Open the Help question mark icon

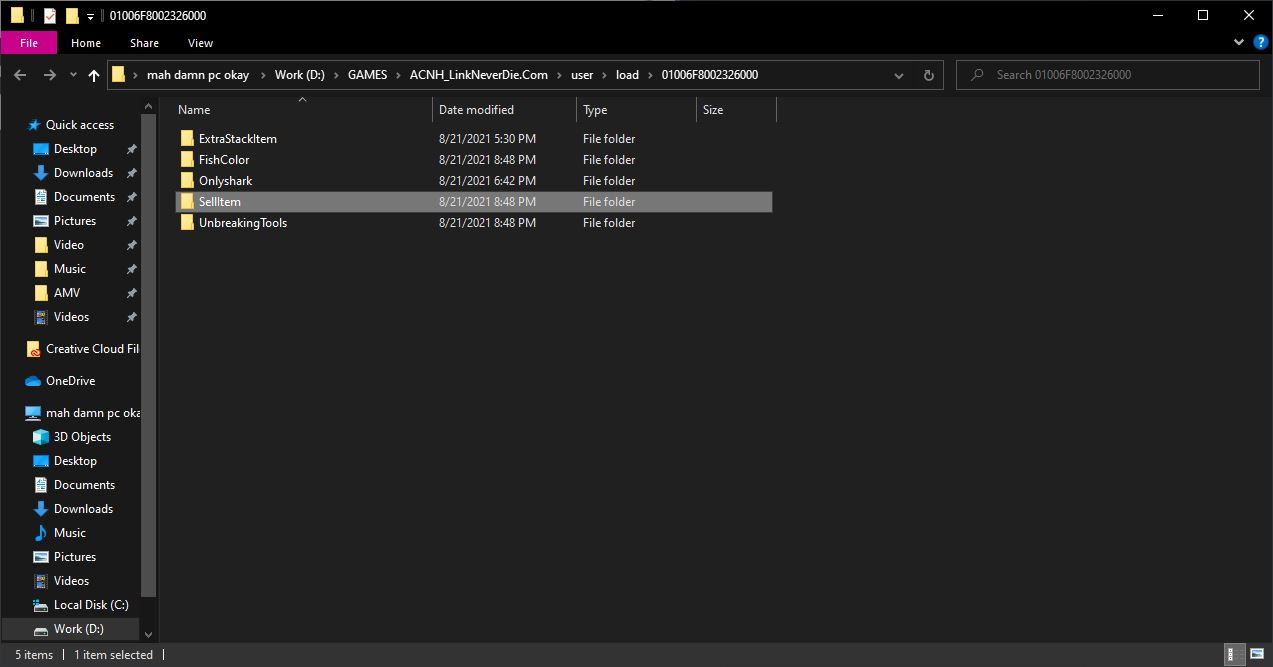point(1260,43)
